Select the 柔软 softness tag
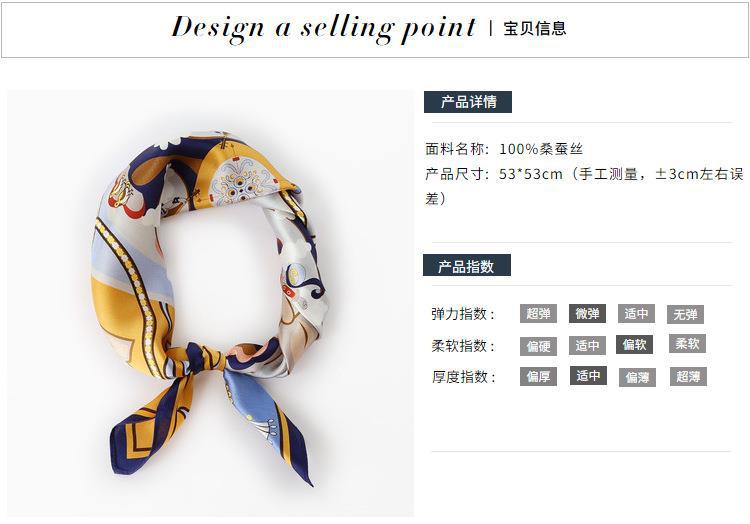750x524 pixels. point(687,343)
